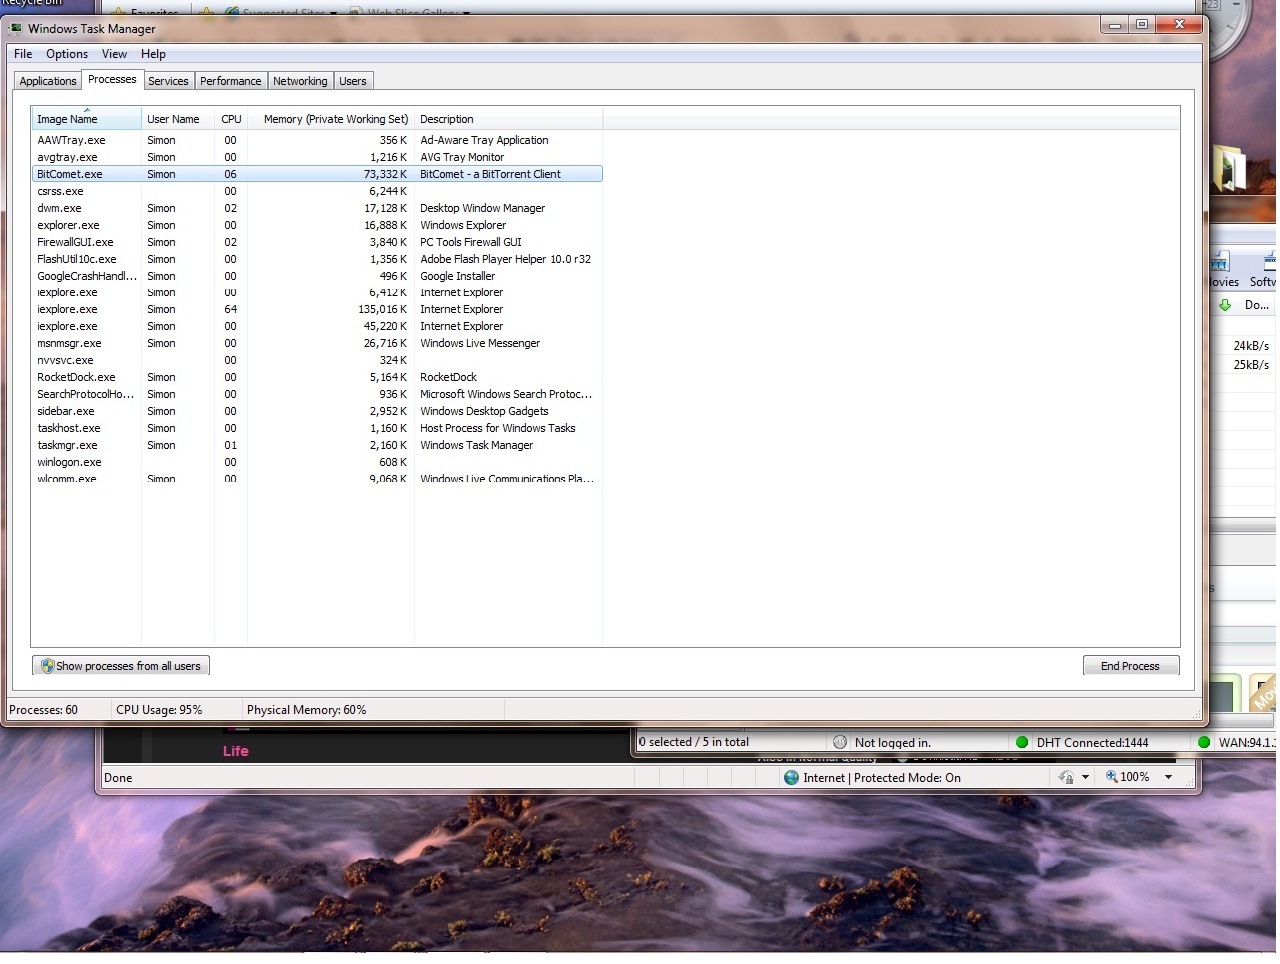Click the IE zoom magnifier icon
Viewport: 1280px width, 964px height.
(1111, 776)
